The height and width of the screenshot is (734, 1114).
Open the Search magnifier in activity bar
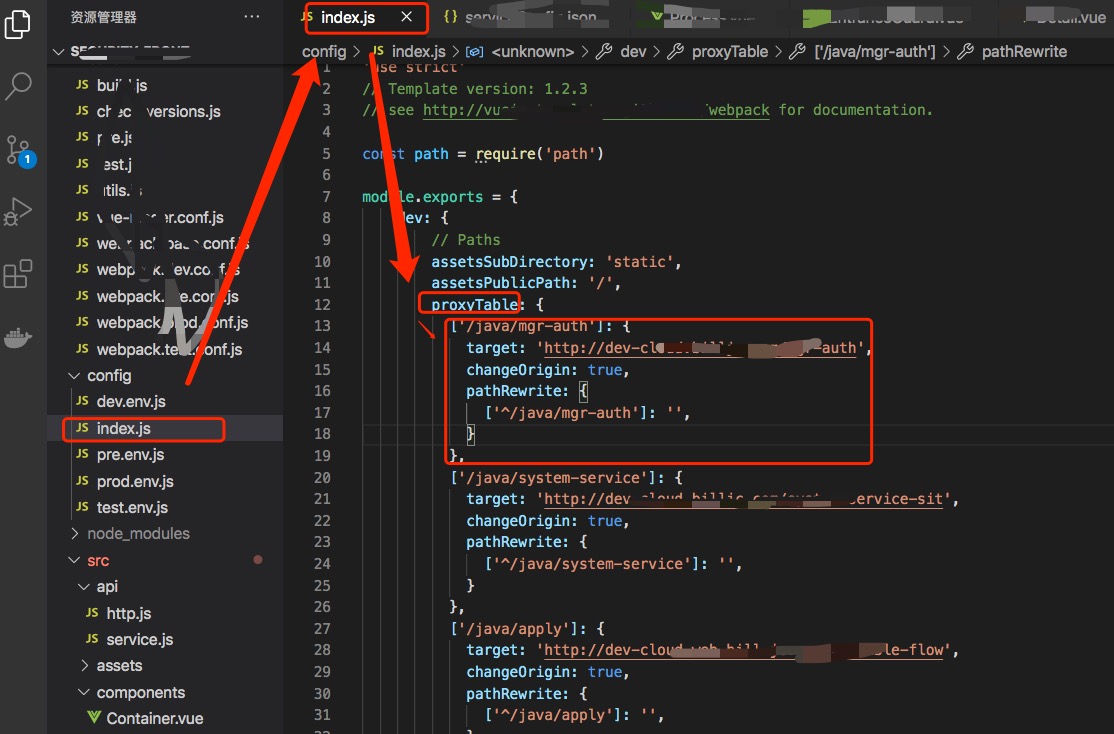(x=18, y=87)
